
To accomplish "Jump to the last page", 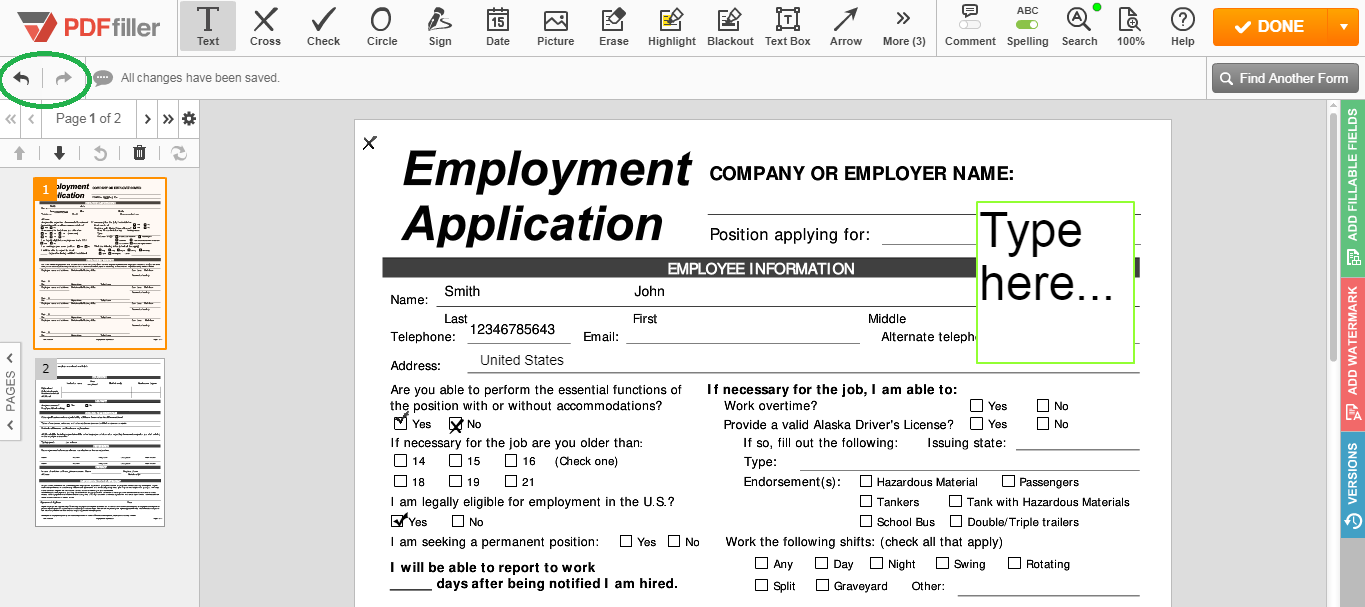I will [168, 119].
